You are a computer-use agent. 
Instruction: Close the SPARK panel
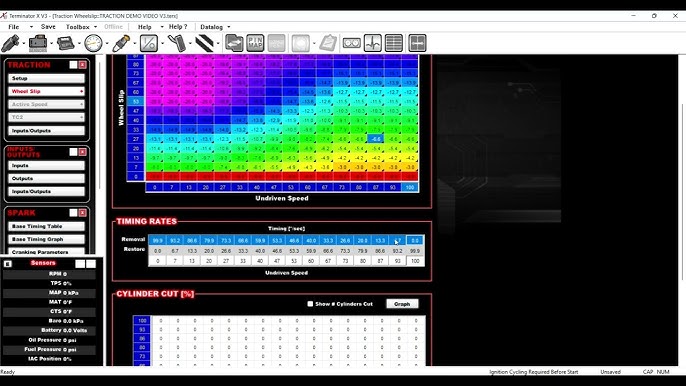pos(82,213)
